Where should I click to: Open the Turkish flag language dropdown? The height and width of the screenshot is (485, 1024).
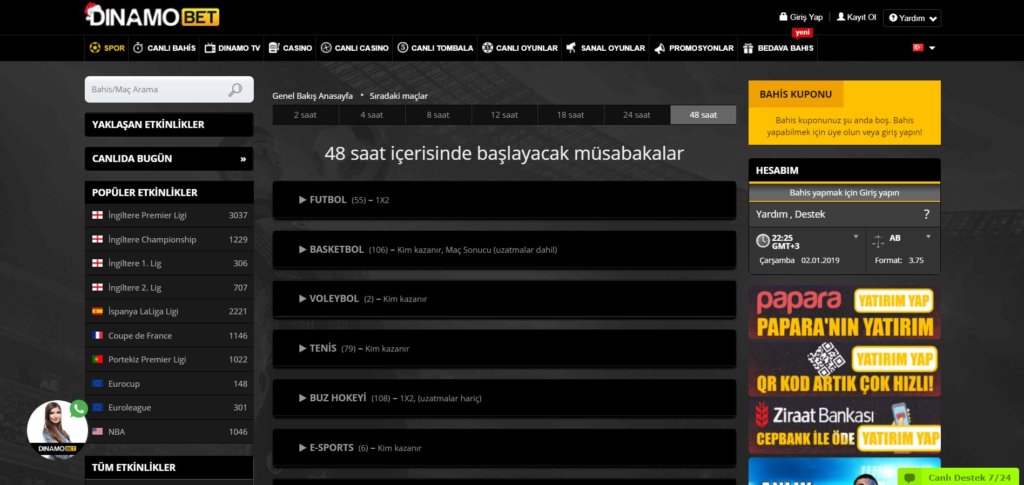(x=923, y=47)
